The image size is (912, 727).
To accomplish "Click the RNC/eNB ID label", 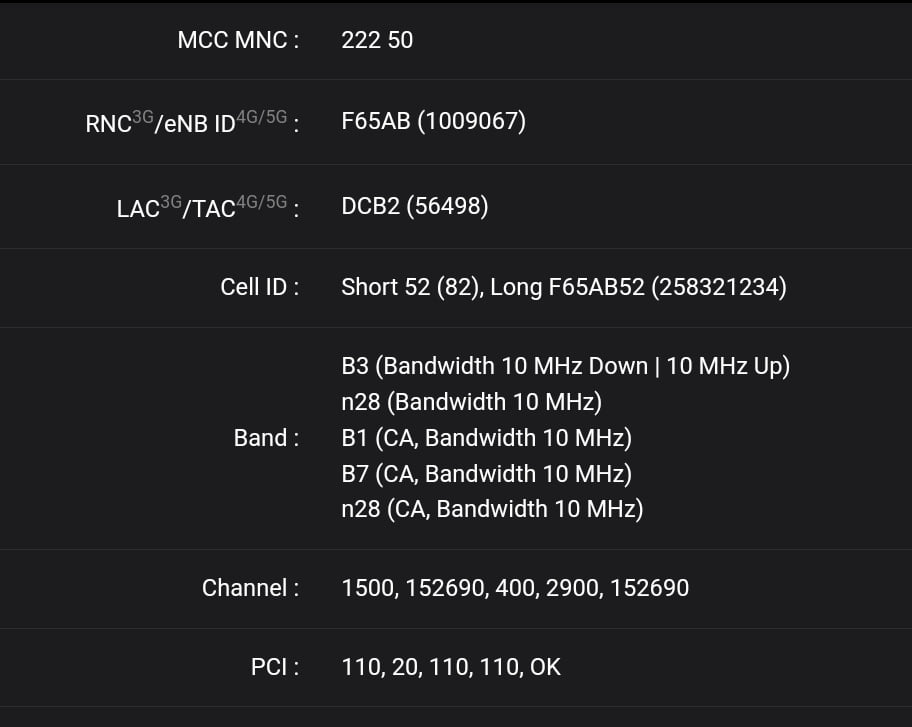I will pos(192,122).
